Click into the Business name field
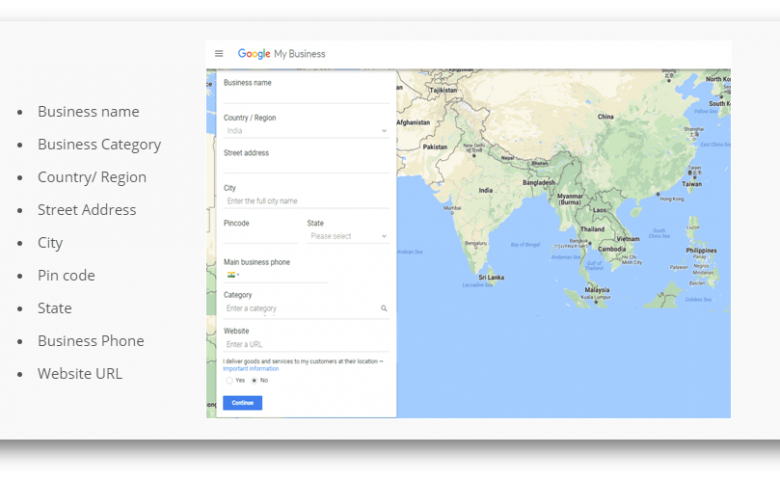 point(305,96)
